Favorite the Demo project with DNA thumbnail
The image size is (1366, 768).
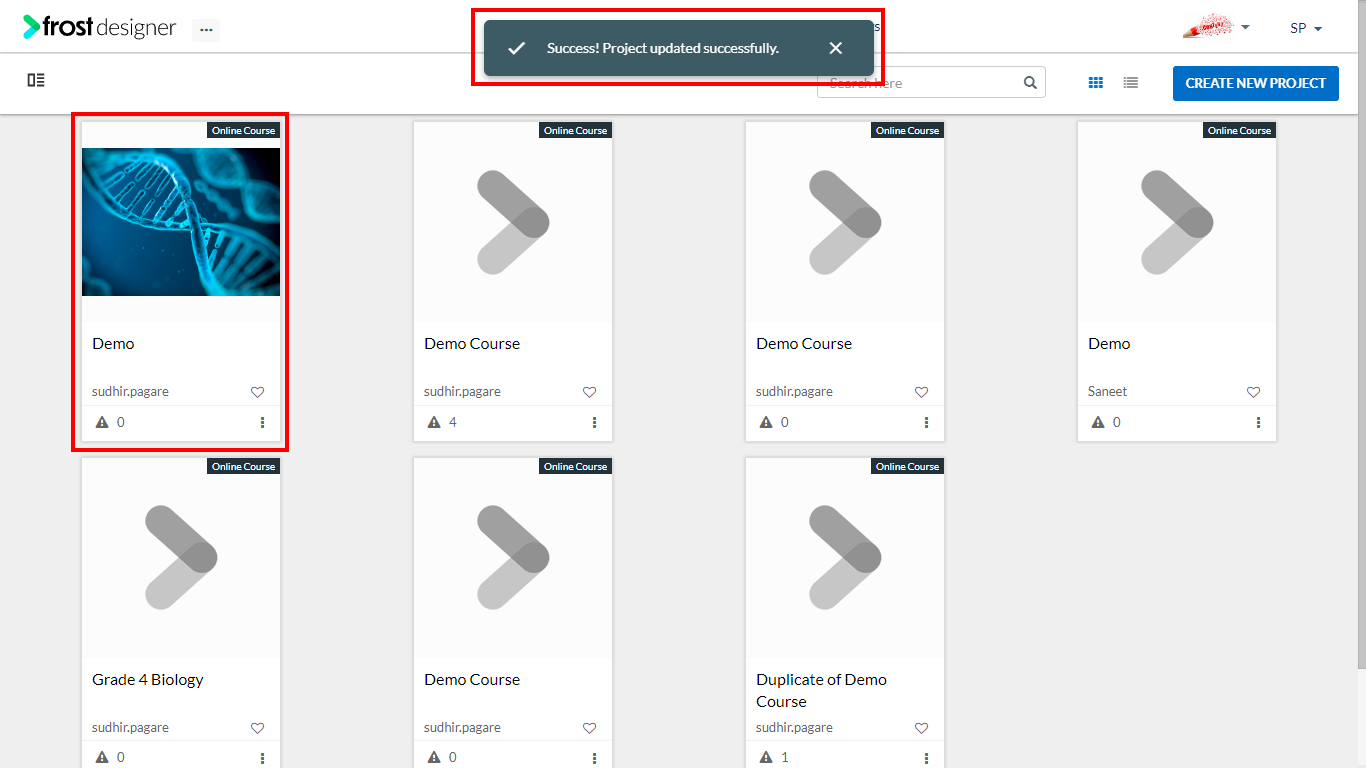click(x=257, y=392)
